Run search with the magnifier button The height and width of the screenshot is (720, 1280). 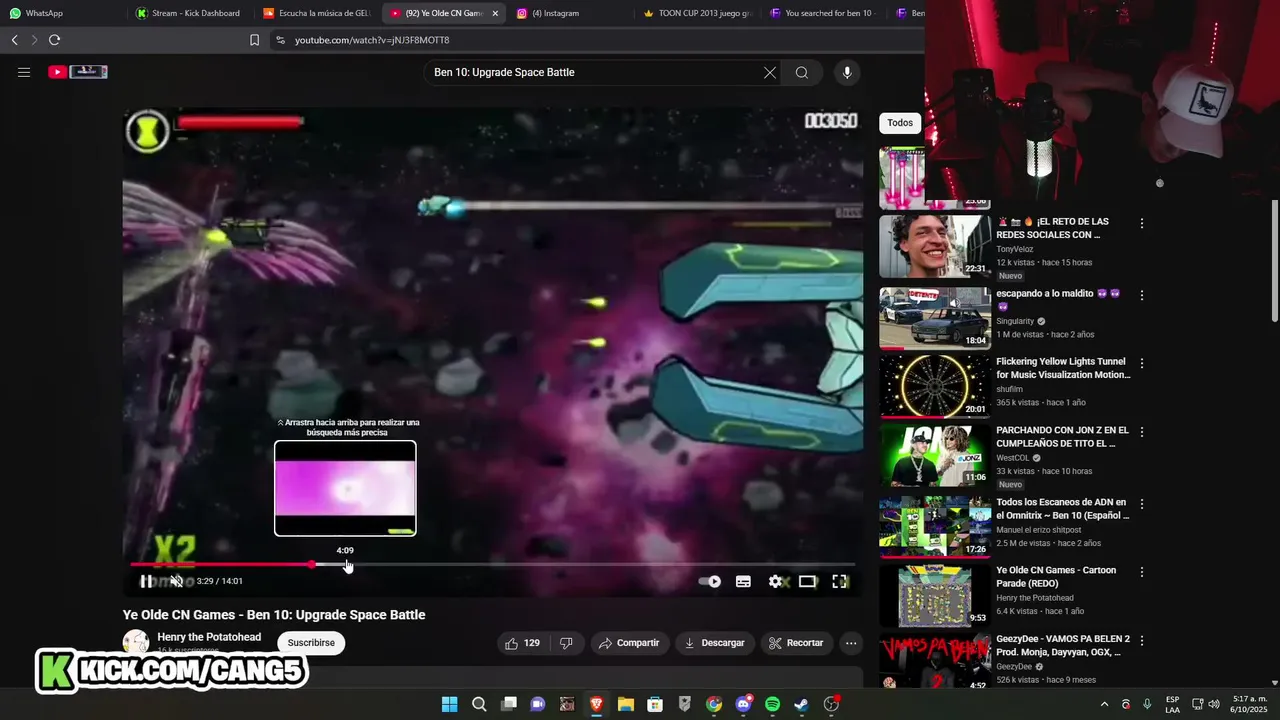[x=802, y=72]
